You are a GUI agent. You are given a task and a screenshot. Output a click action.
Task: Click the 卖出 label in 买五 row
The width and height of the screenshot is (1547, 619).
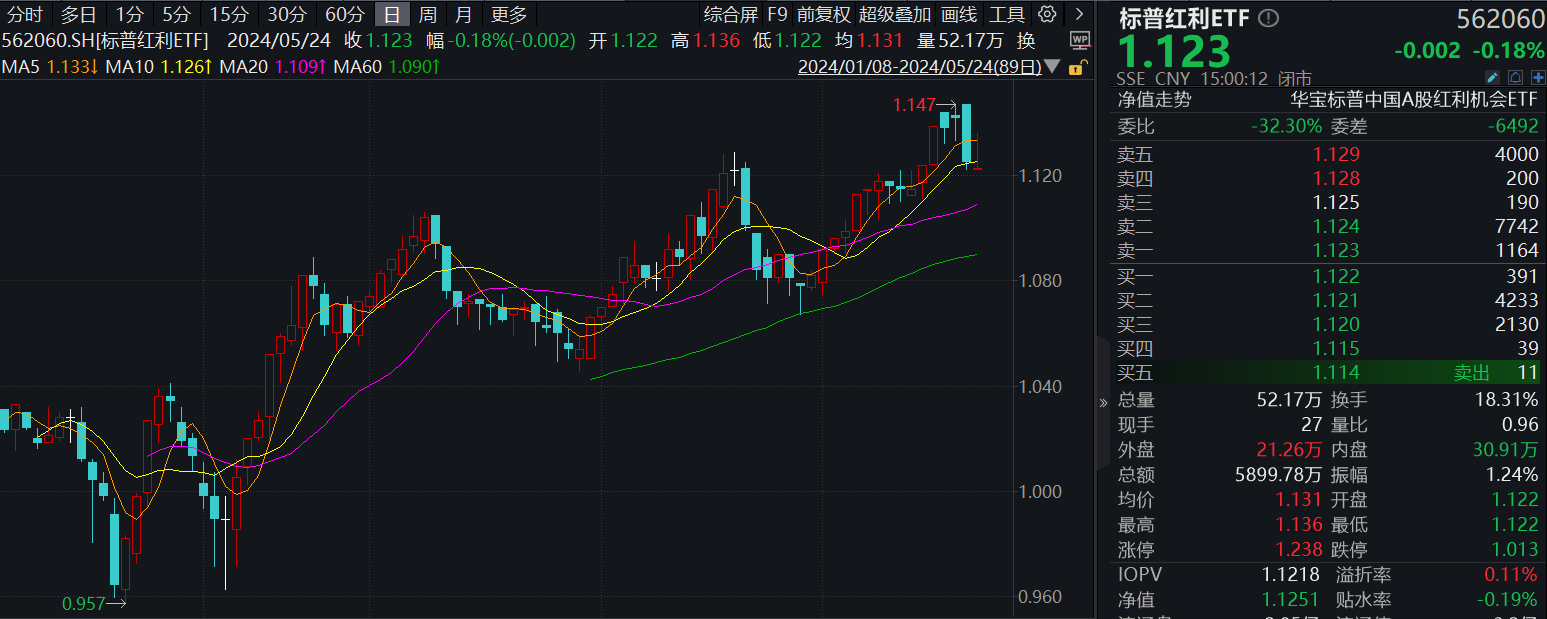pos(1471,372)
